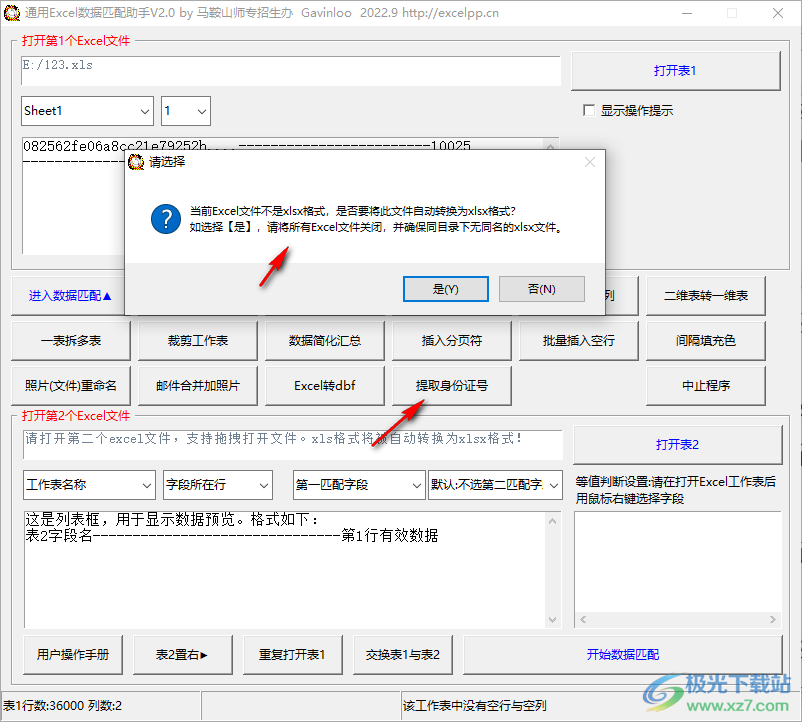
Task: Click the 交换表1与表2 button
Action: click(x=403, y=655)
